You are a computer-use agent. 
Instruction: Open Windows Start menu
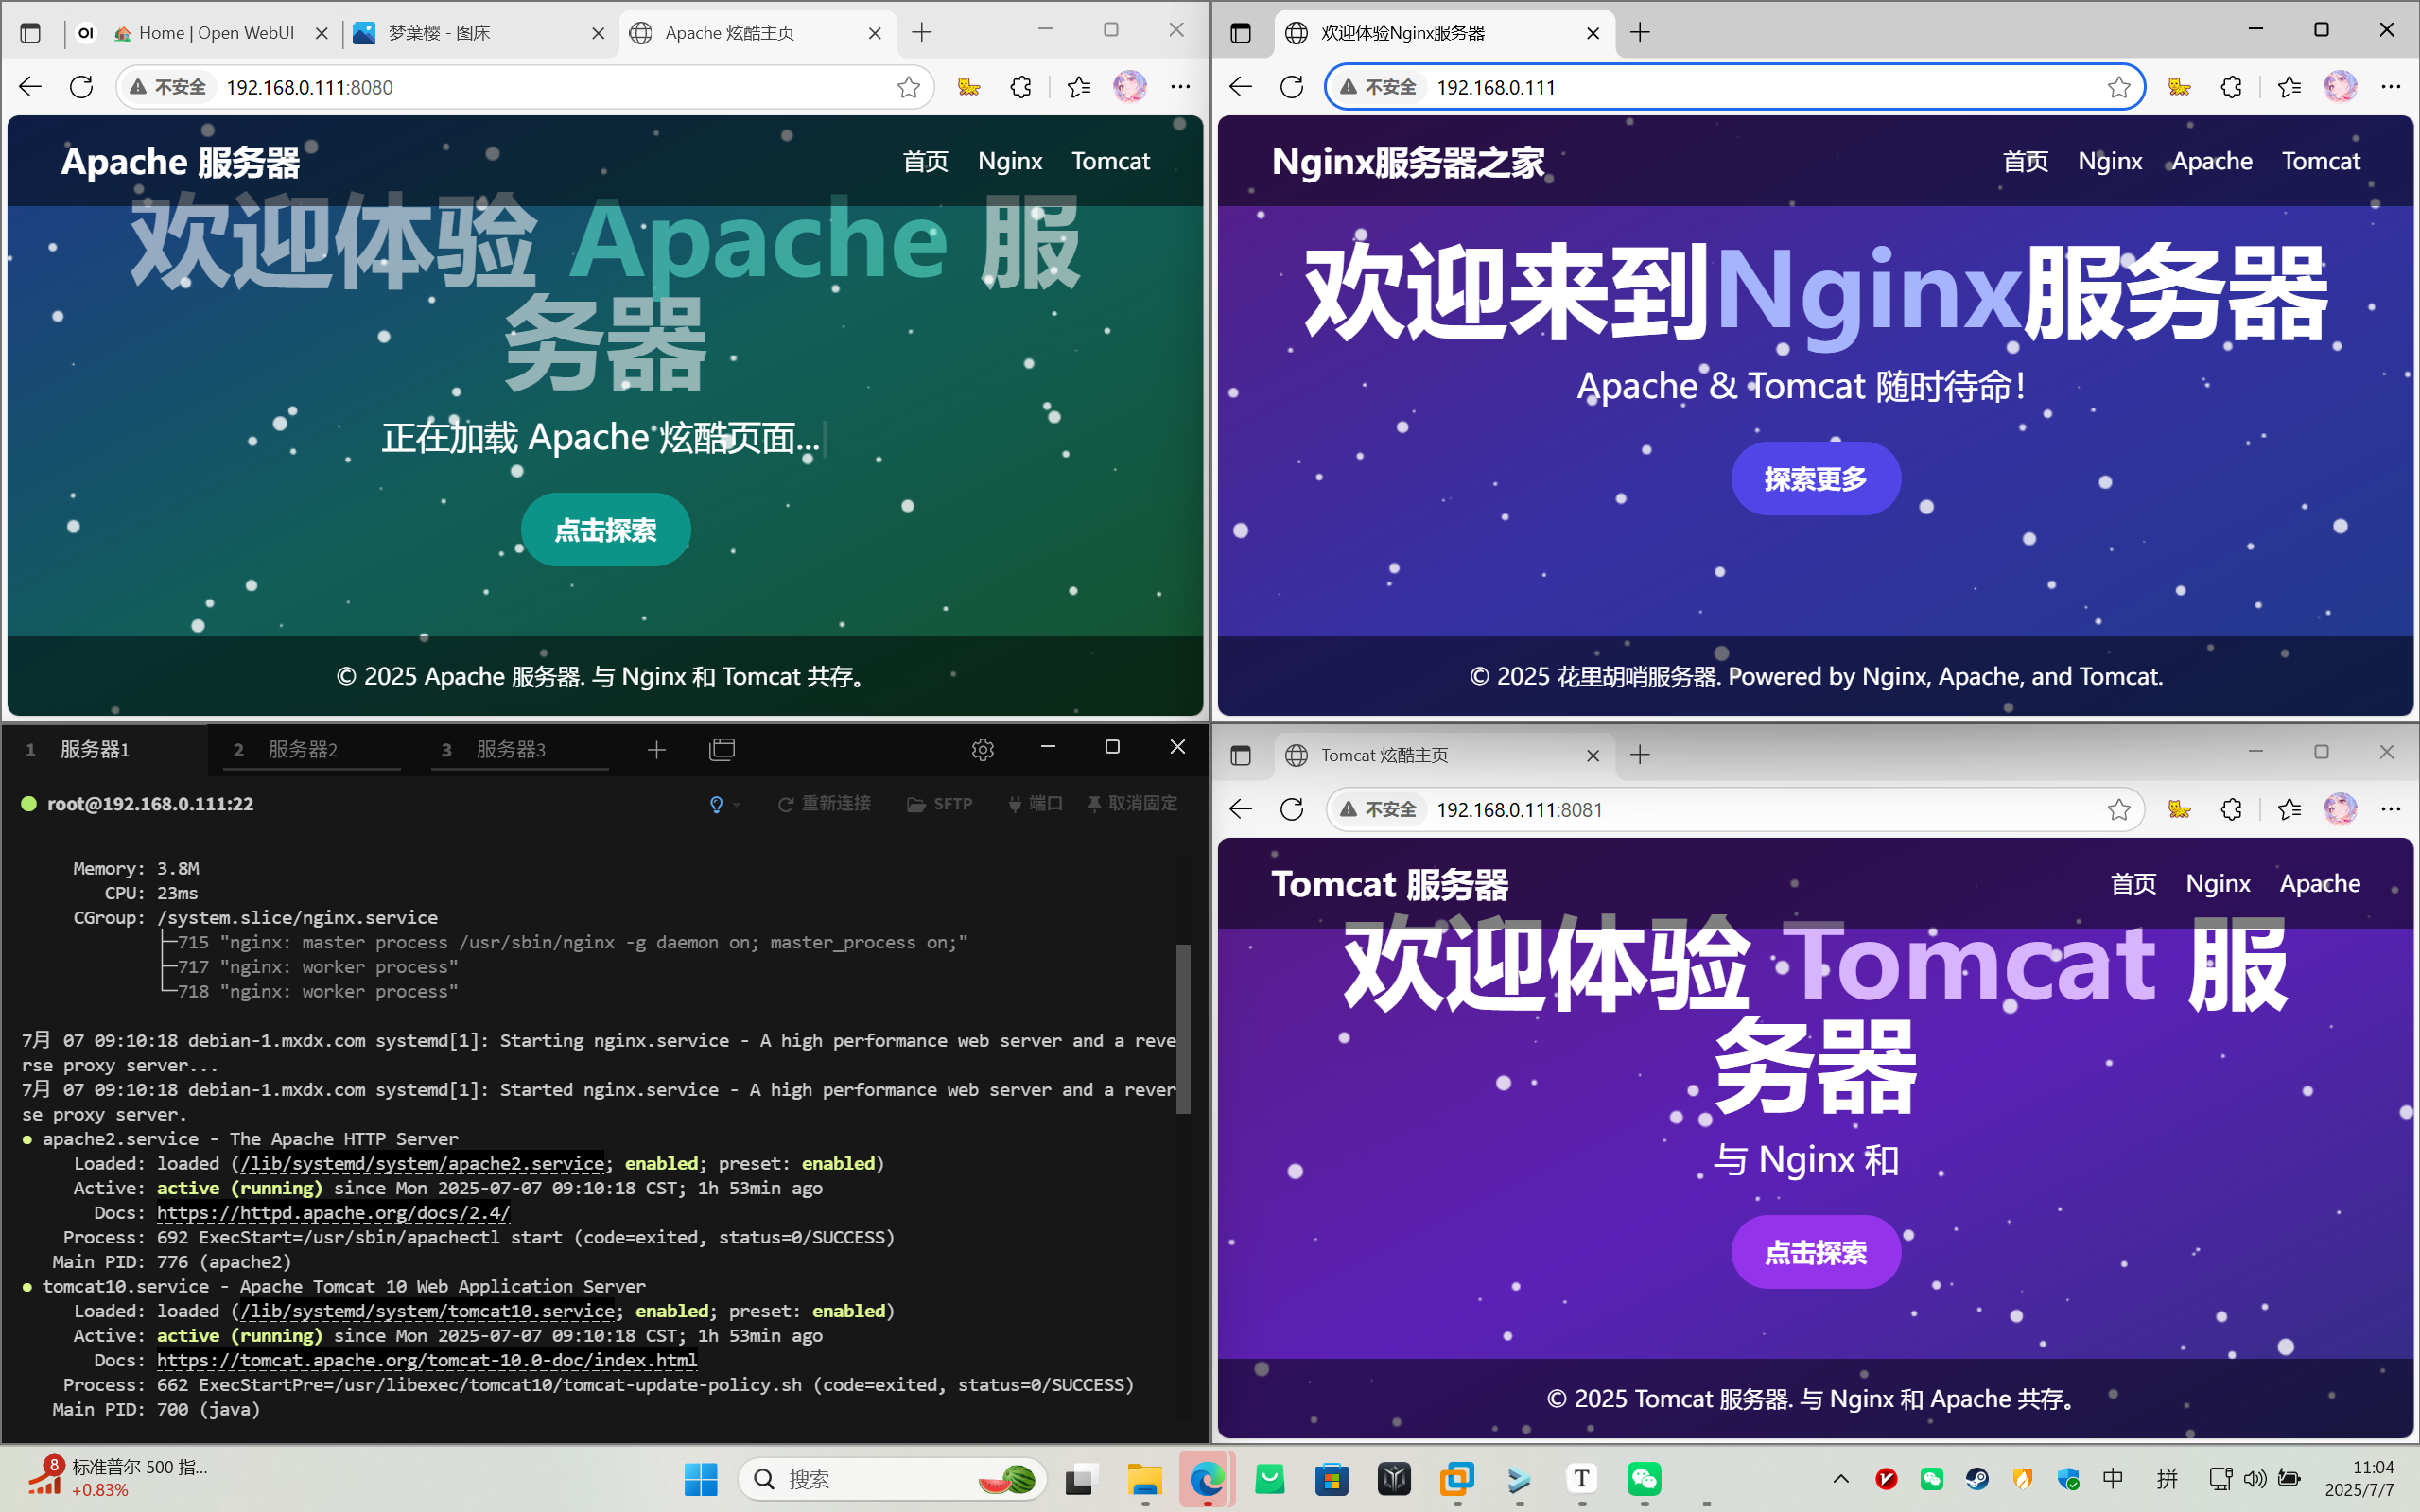701,1479
